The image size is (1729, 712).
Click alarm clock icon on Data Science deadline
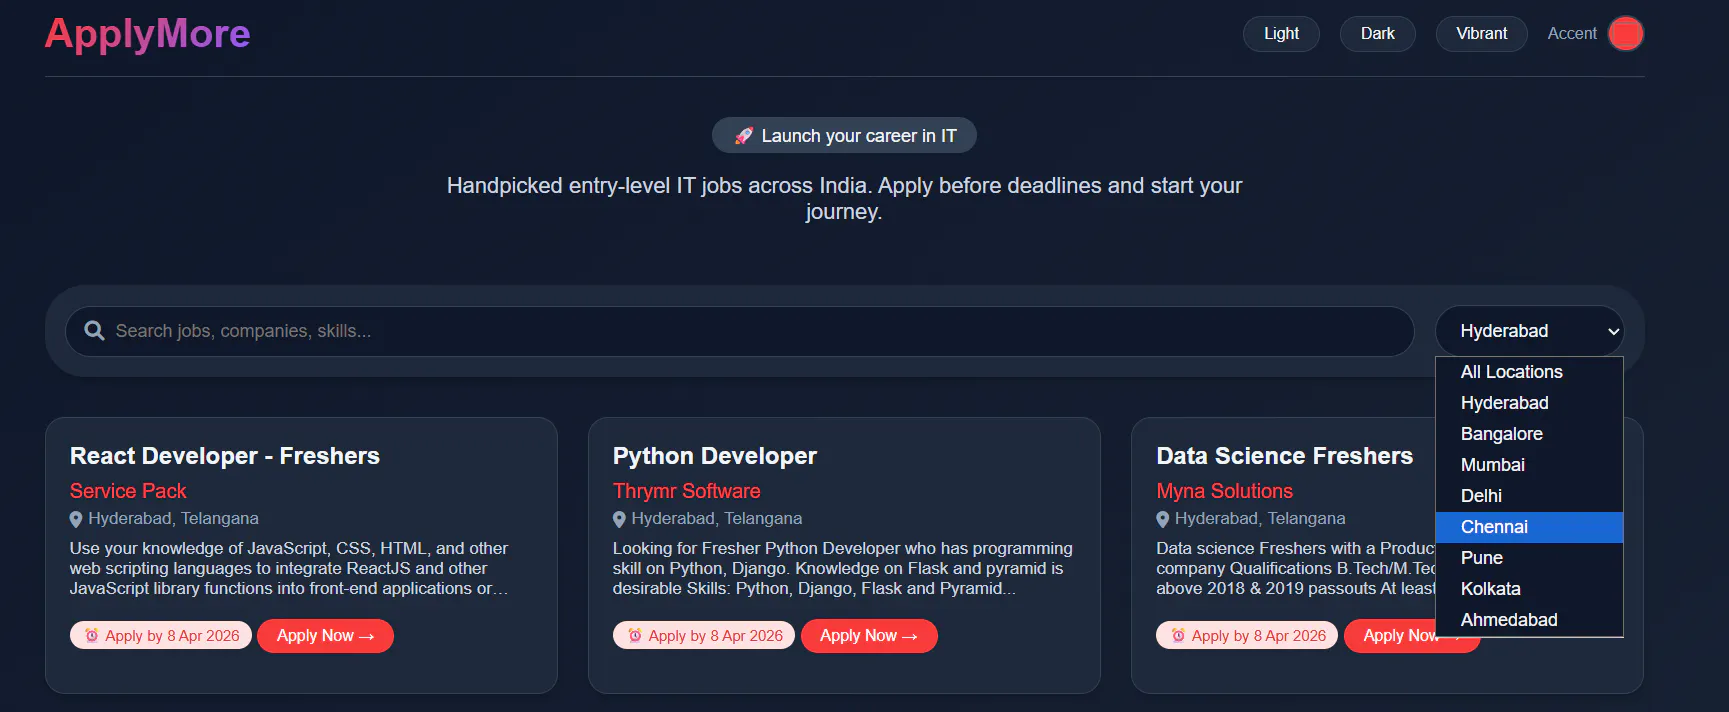point(1178,635)
